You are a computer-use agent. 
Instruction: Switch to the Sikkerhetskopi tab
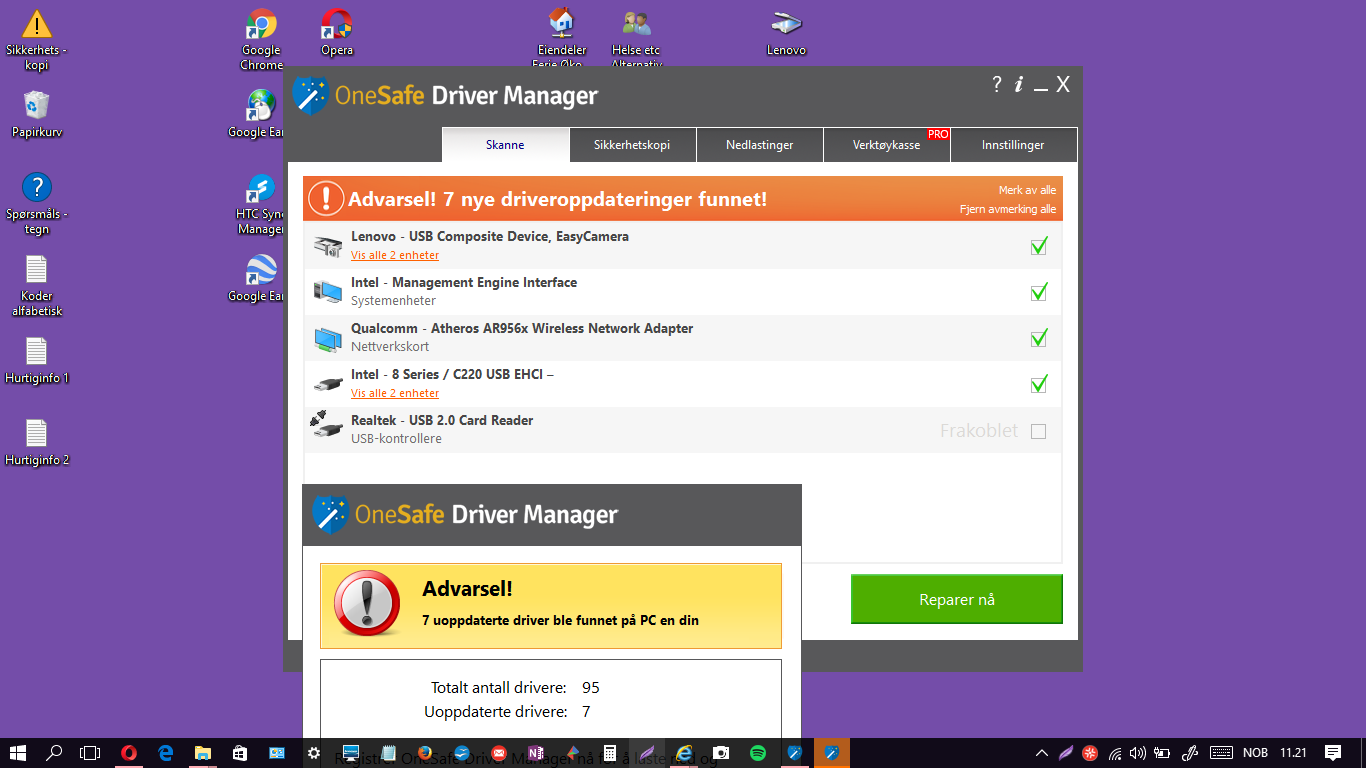[632, 145]
